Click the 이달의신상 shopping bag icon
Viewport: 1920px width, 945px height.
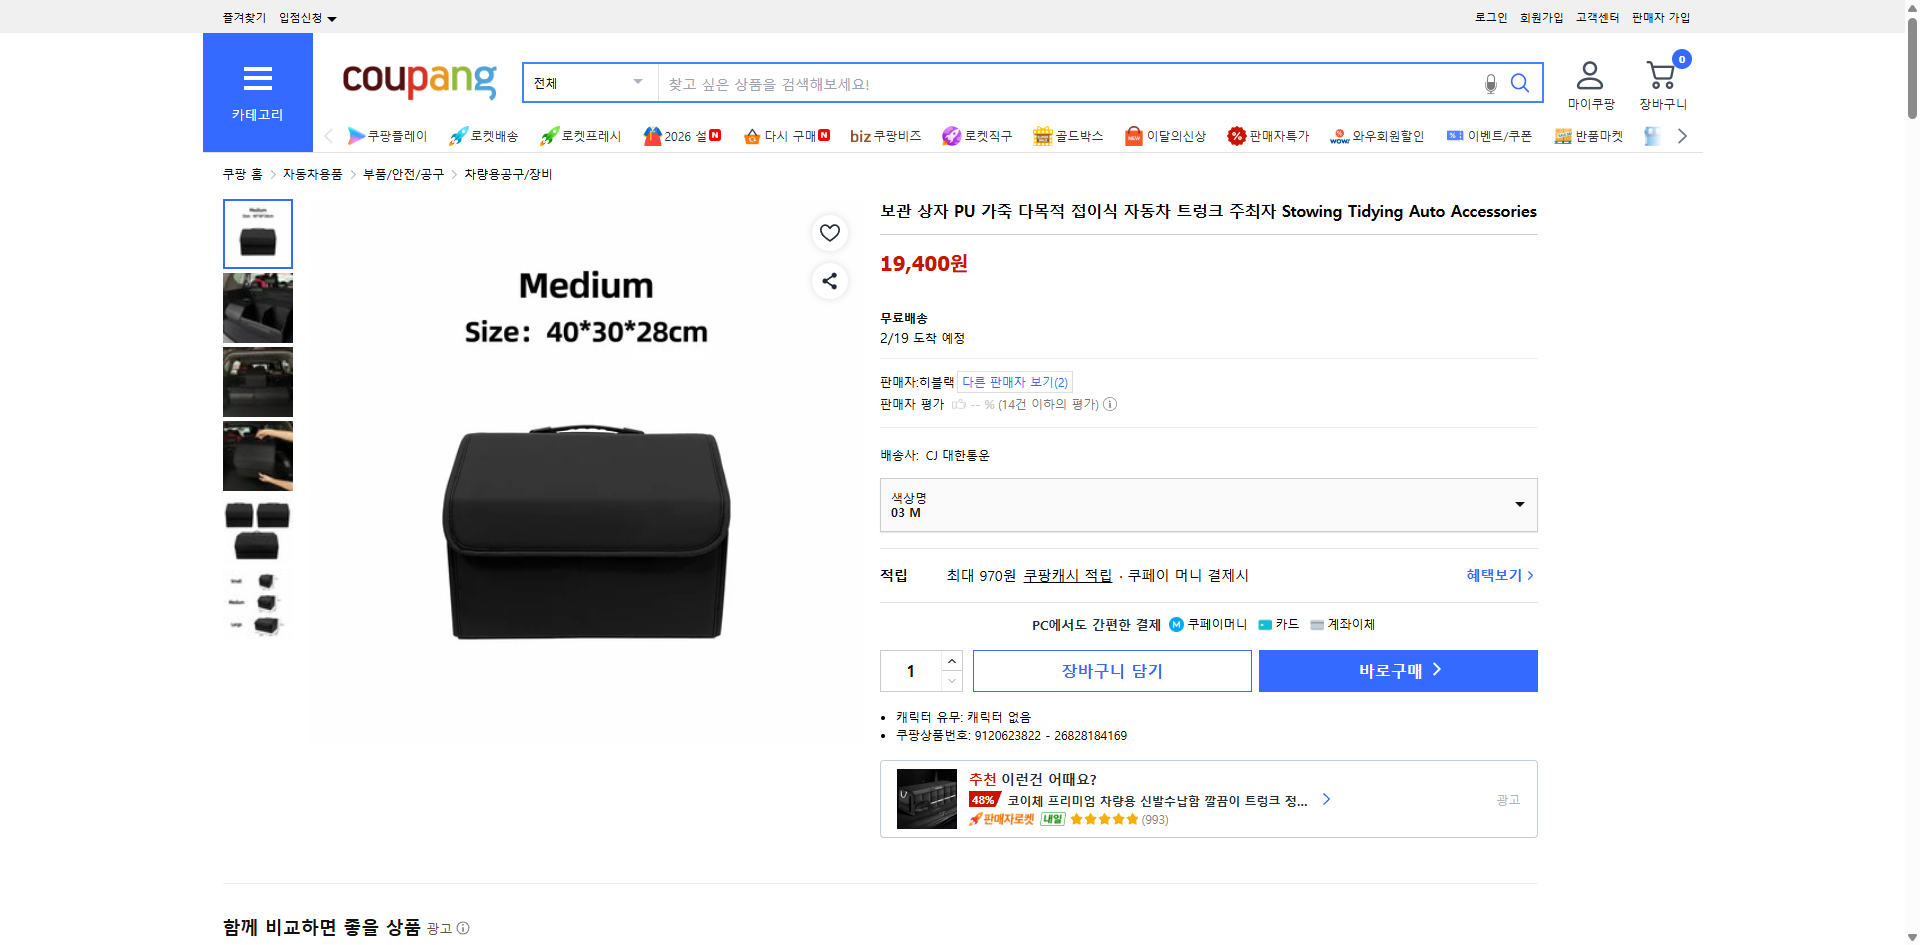point(1133,135)
